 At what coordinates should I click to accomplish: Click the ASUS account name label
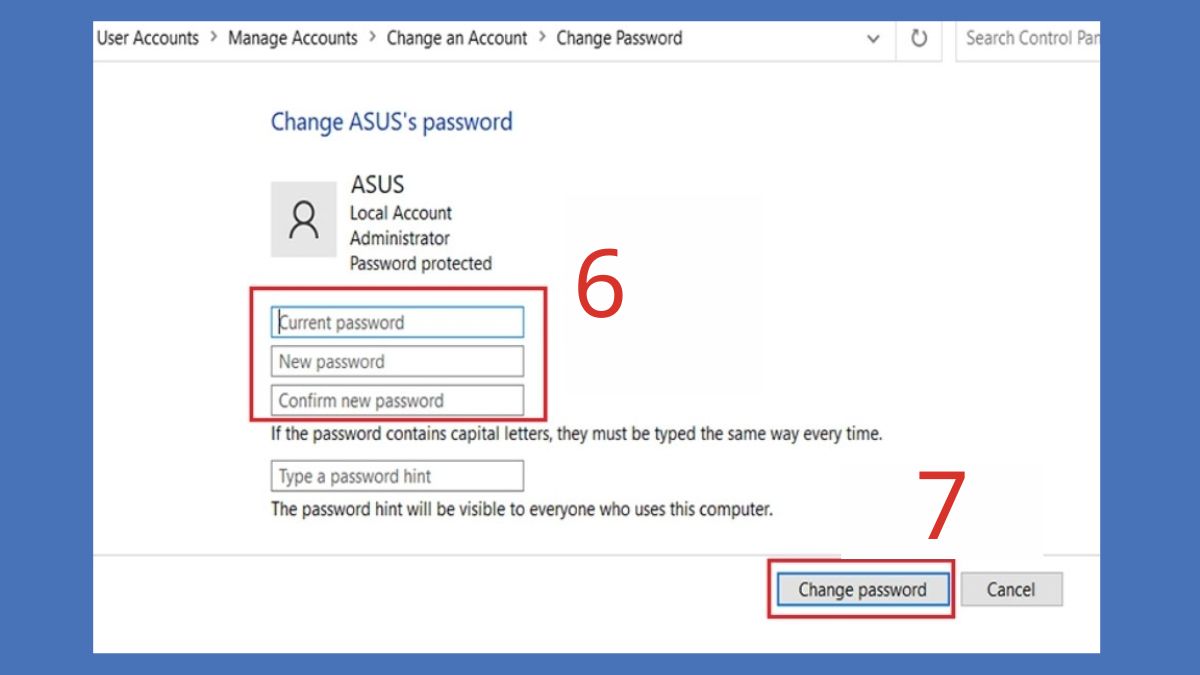pos(377,185)
